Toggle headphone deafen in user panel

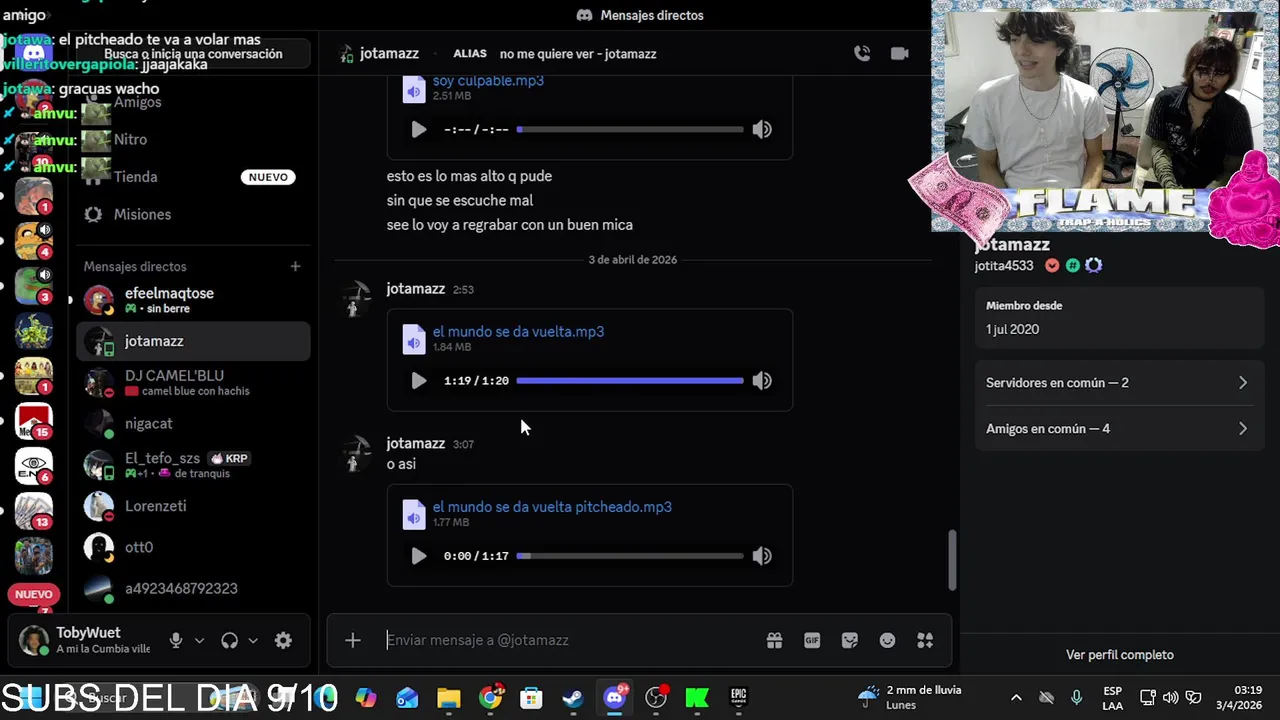(x=230, y=641)
